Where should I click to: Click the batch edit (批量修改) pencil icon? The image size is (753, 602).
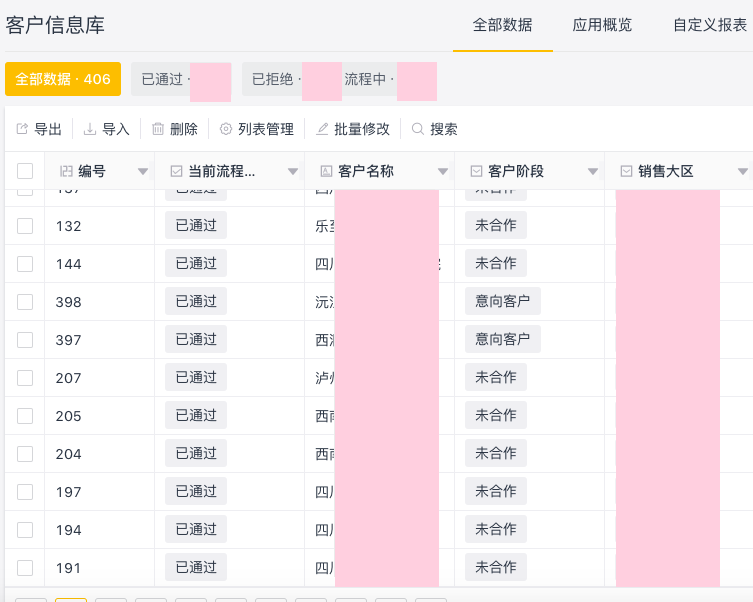click(322, 129)
